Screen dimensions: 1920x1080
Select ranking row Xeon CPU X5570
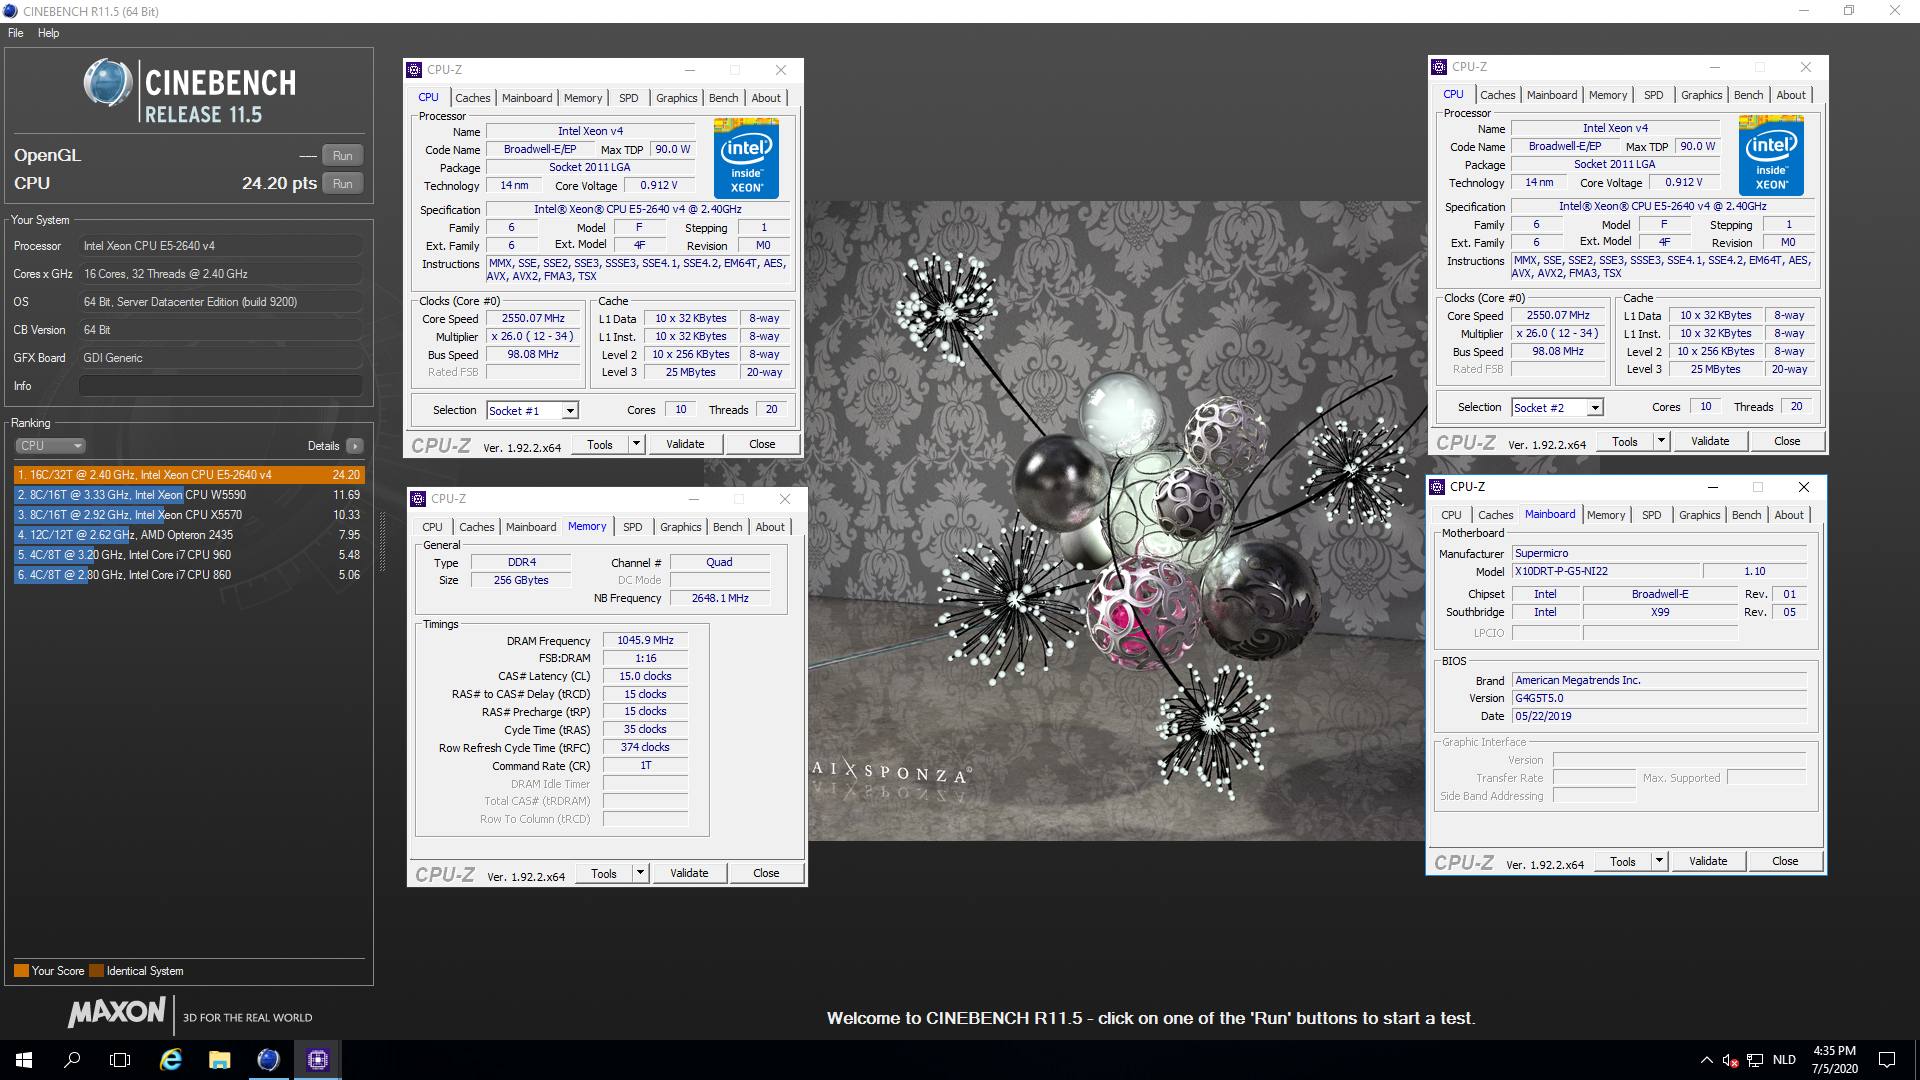pyautogui.click(x=189, y=515)
